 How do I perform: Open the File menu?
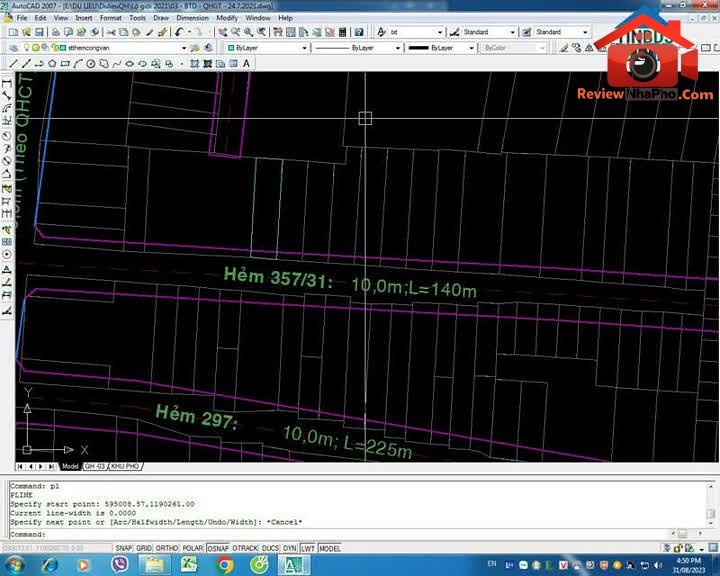22,18
